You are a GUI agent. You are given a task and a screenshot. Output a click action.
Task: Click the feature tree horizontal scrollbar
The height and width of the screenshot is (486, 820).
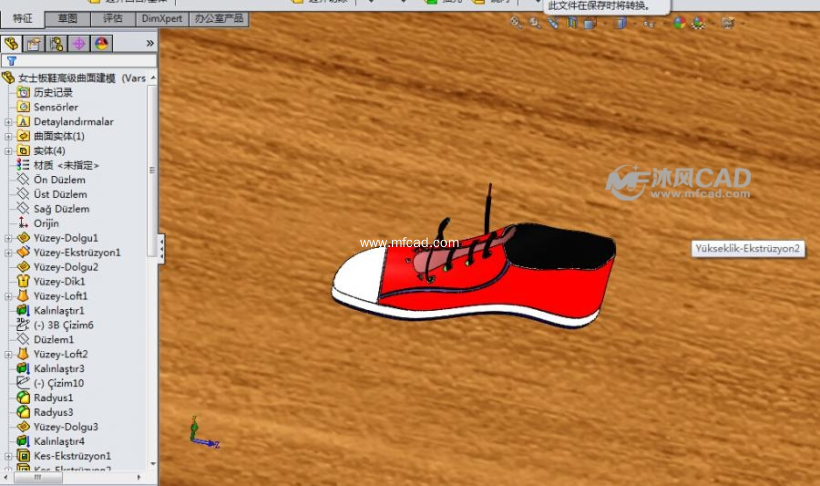[x=80, y=479]
